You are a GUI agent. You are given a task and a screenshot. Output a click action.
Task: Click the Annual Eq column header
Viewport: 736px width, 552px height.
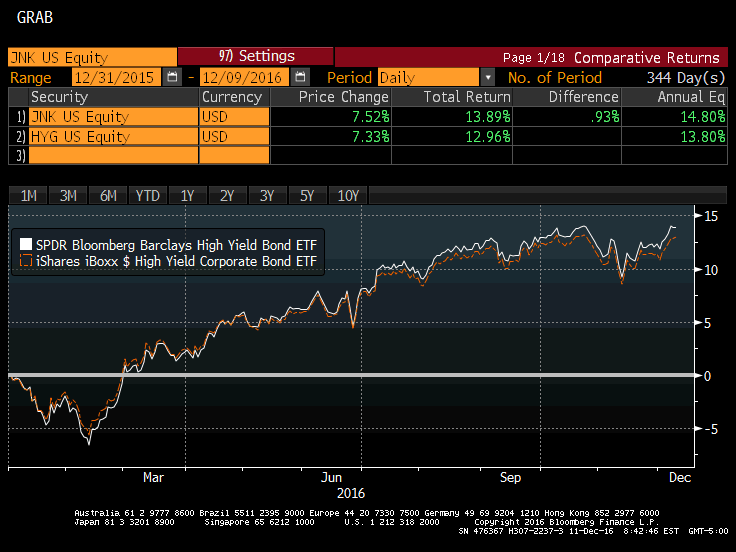(675, 97)
